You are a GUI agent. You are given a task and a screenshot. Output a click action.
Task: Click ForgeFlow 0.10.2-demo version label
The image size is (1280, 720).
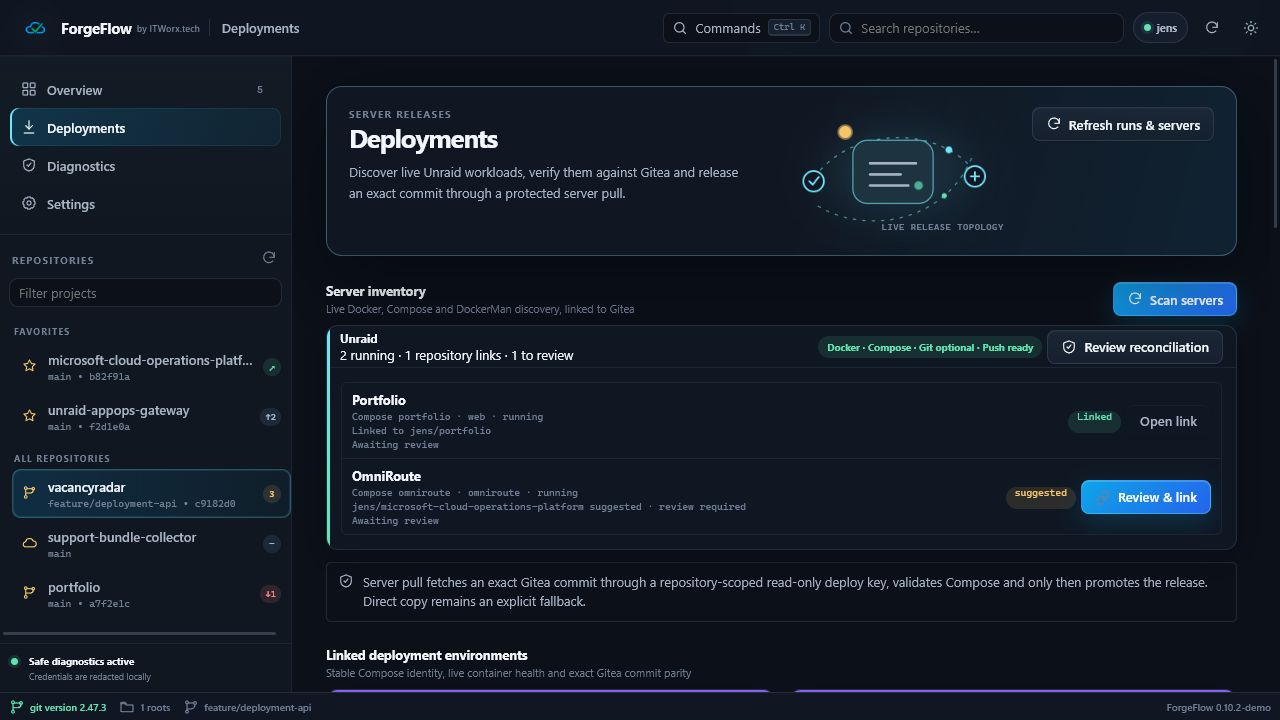1218,707
